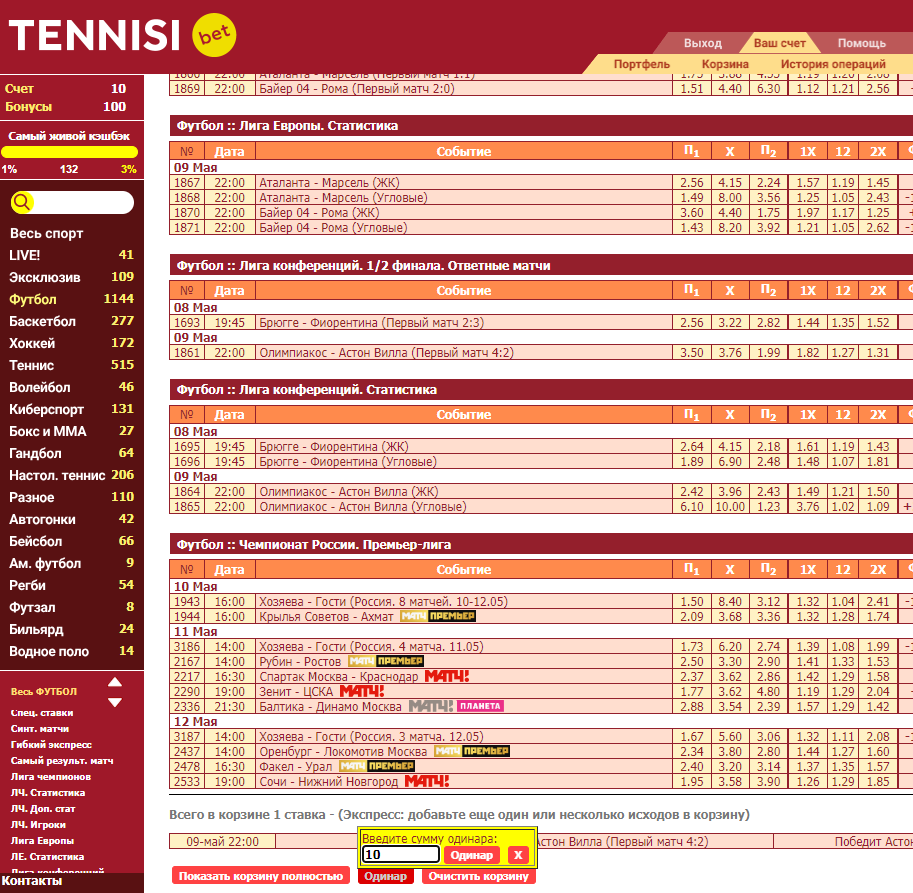Click the yellow cashback progress bar
This screenshot has width=913, height=893.
click(70, 152)
